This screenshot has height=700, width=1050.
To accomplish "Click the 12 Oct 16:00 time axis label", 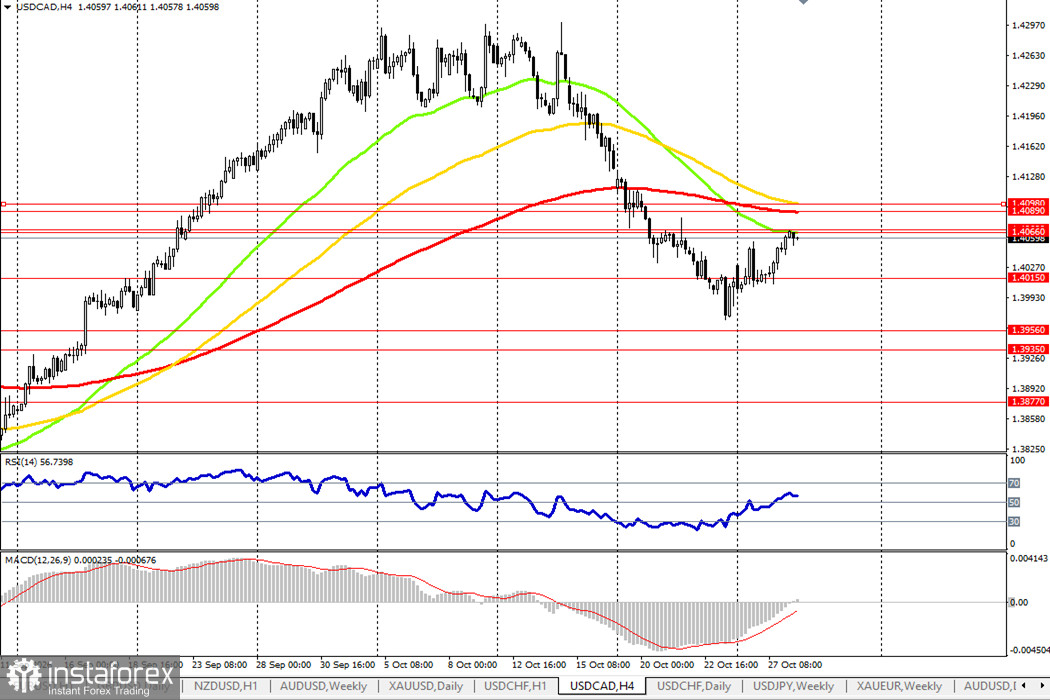I will (539, 665).
